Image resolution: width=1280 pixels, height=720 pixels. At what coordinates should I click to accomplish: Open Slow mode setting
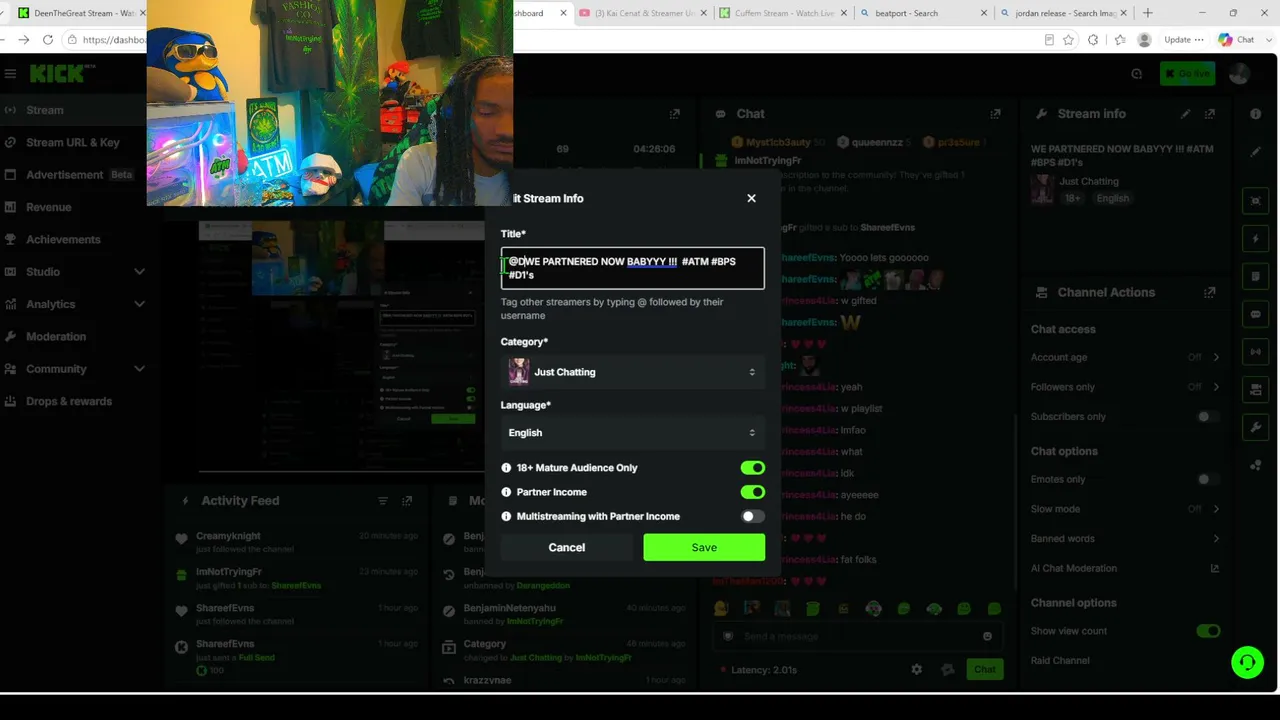(x=1125, y=509)
